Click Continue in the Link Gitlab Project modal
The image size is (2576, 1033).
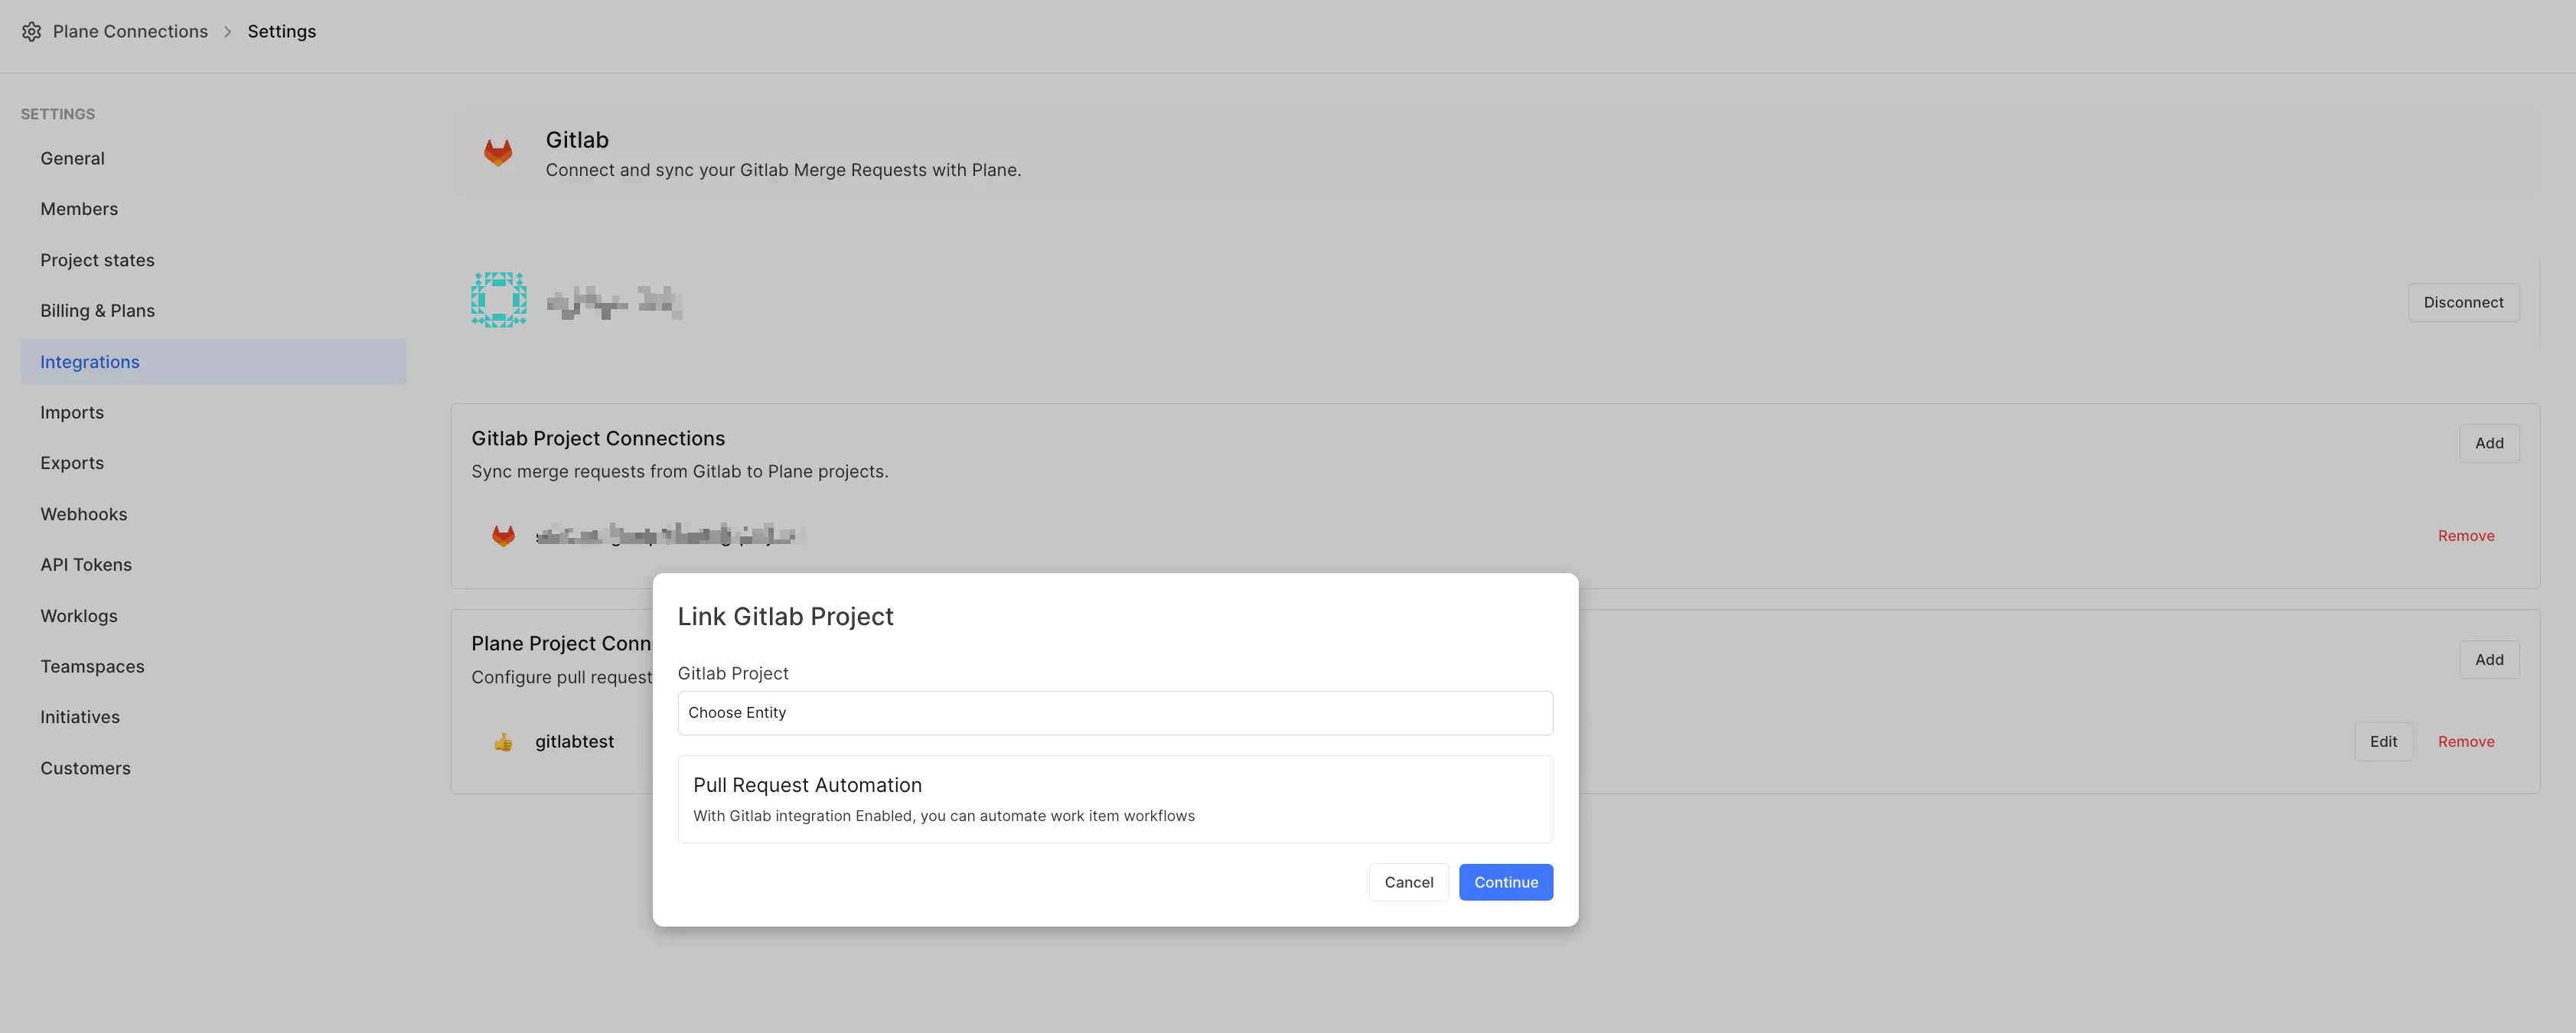tap(1506, 882)
